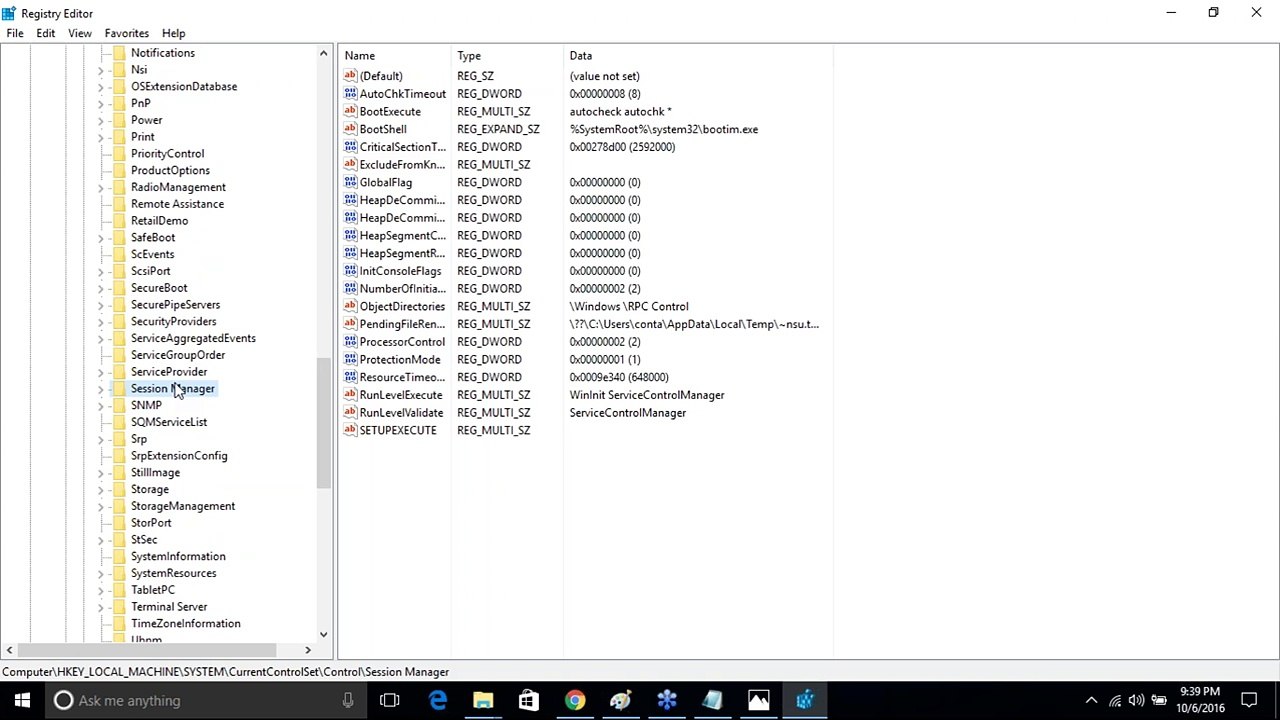Click the Session Manager folder icon

pyautogui.click(x=119, y=388)
